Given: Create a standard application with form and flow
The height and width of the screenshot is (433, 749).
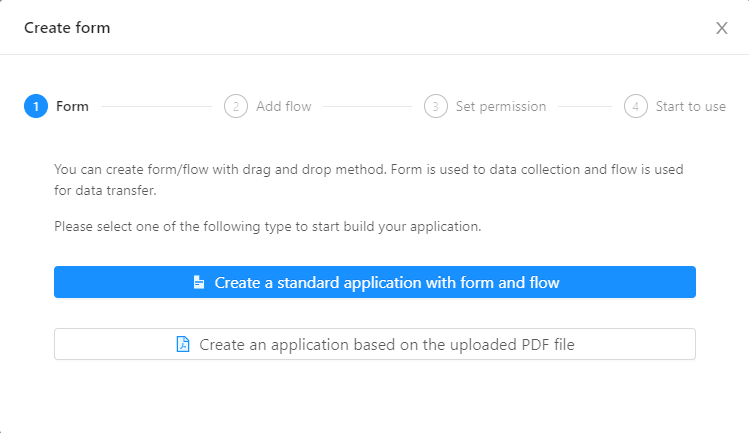Looking at the screenshot, I should [374, 282].
